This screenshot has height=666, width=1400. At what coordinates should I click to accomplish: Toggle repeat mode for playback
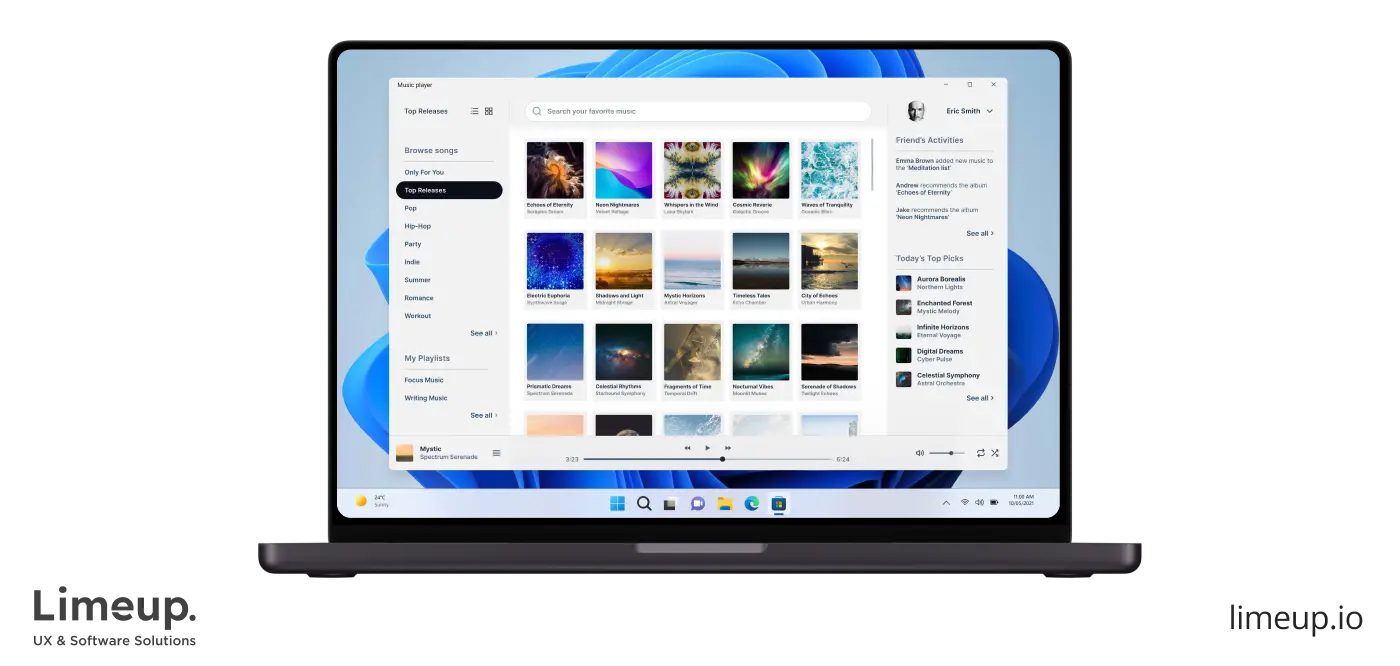point(980,452)
